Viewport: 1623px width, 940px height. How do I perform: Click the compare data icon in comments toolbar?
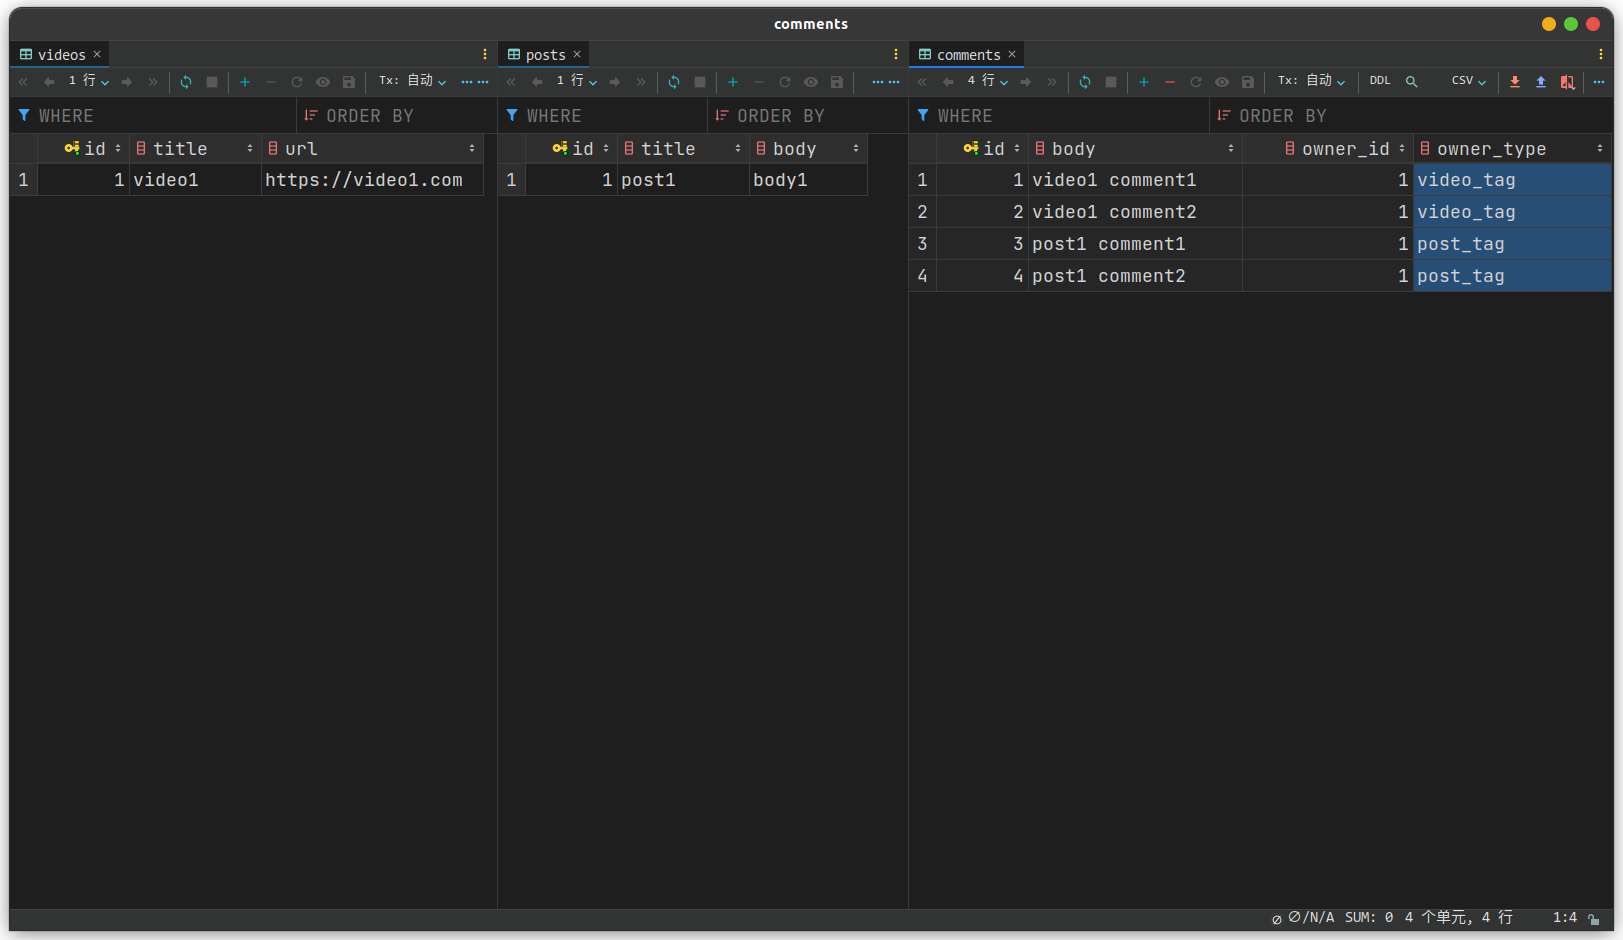[x=1567, y=82]
